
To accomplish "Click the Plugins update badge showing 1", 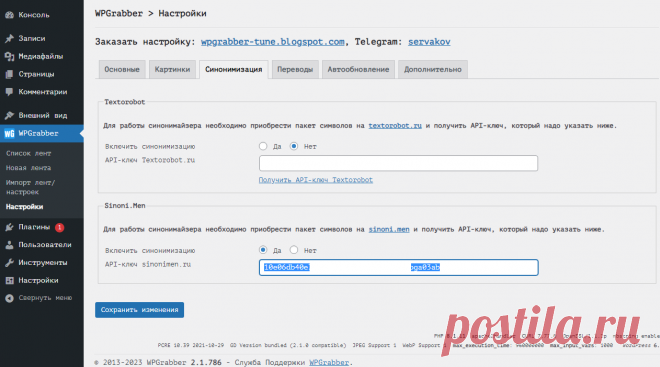I will pyautogui.click(x=59, y=227).
